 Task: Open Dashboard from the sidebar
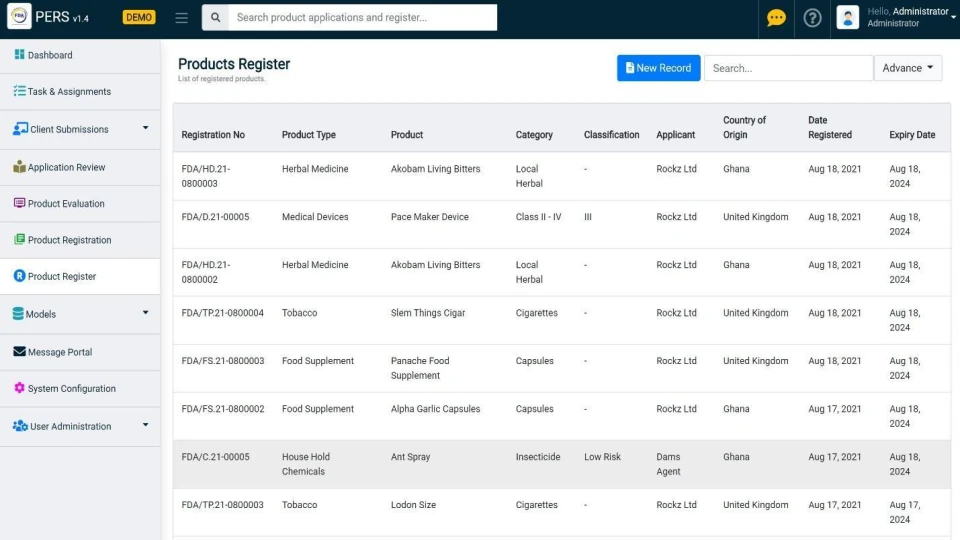pos(80,55)
